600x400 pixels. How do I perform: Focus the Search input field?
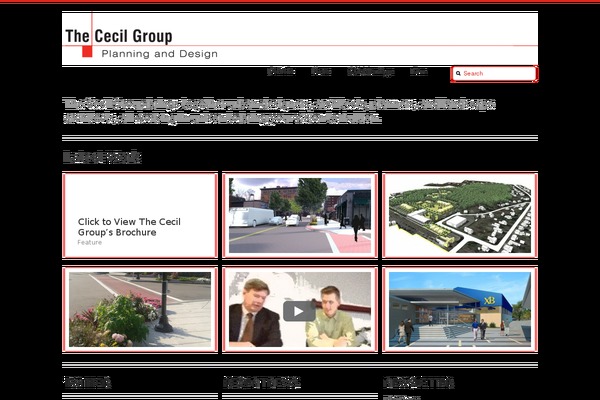click(x=494, y=73)
